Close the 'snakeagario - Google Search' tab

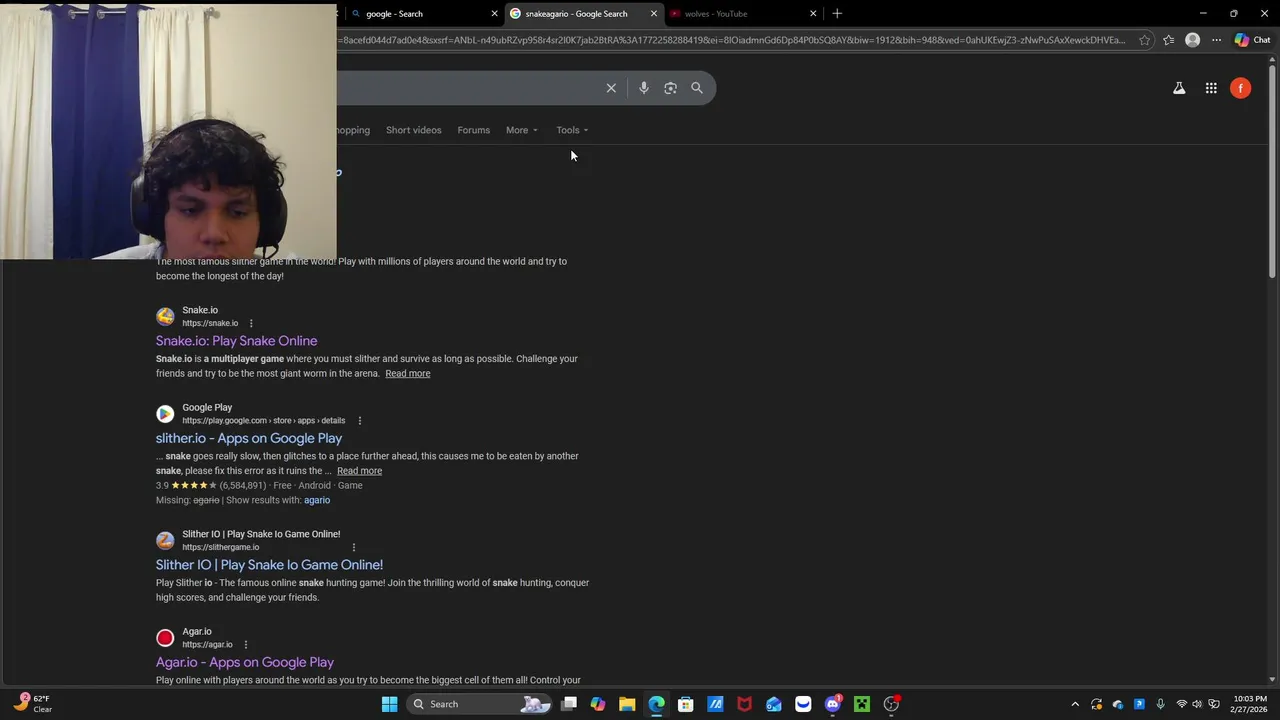[654, 14]
